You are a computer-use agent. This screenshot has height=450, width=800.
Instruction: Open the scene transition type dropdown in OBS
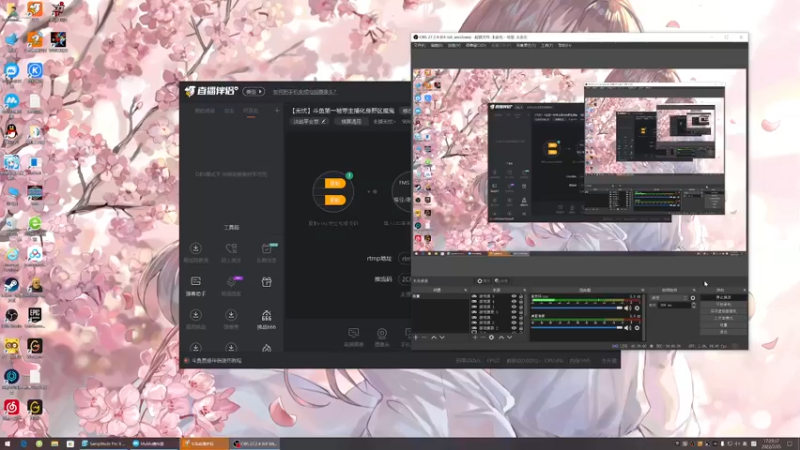tap(669, 298)
